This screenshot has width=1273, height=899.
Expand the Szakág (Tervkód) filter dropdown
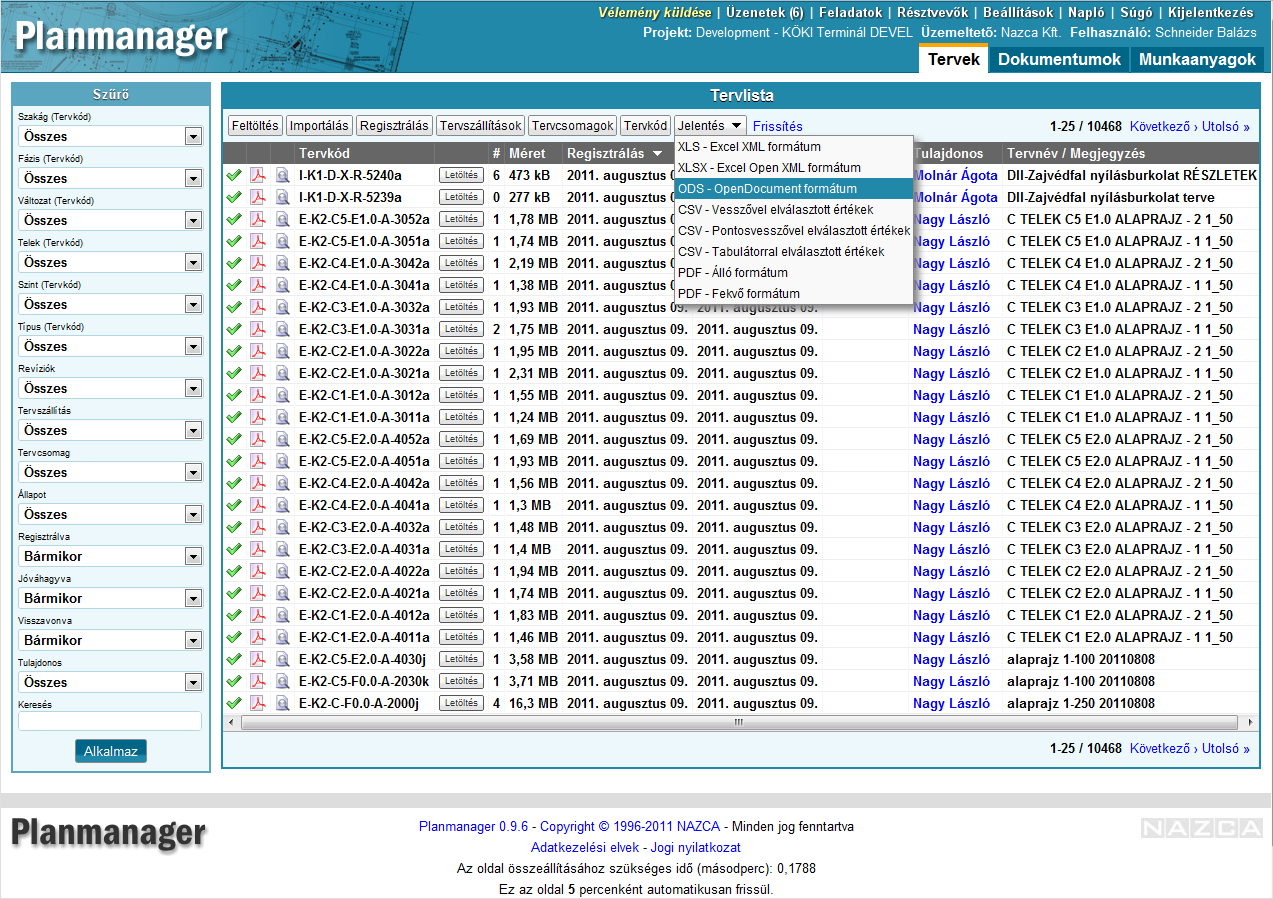193,136
